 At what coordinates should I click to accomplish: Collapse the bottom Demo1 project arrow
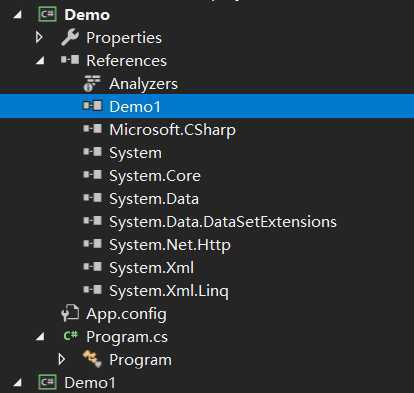coord(17,383)
